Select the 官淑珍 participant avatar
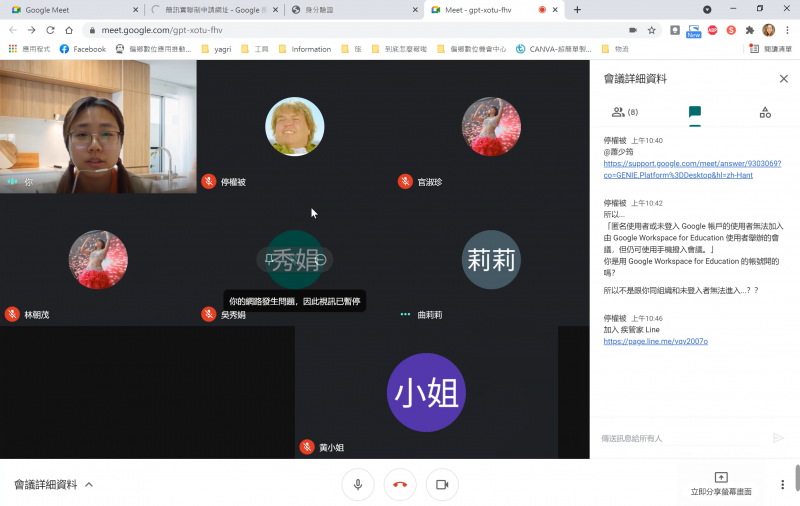 click(x=491, y=126)
